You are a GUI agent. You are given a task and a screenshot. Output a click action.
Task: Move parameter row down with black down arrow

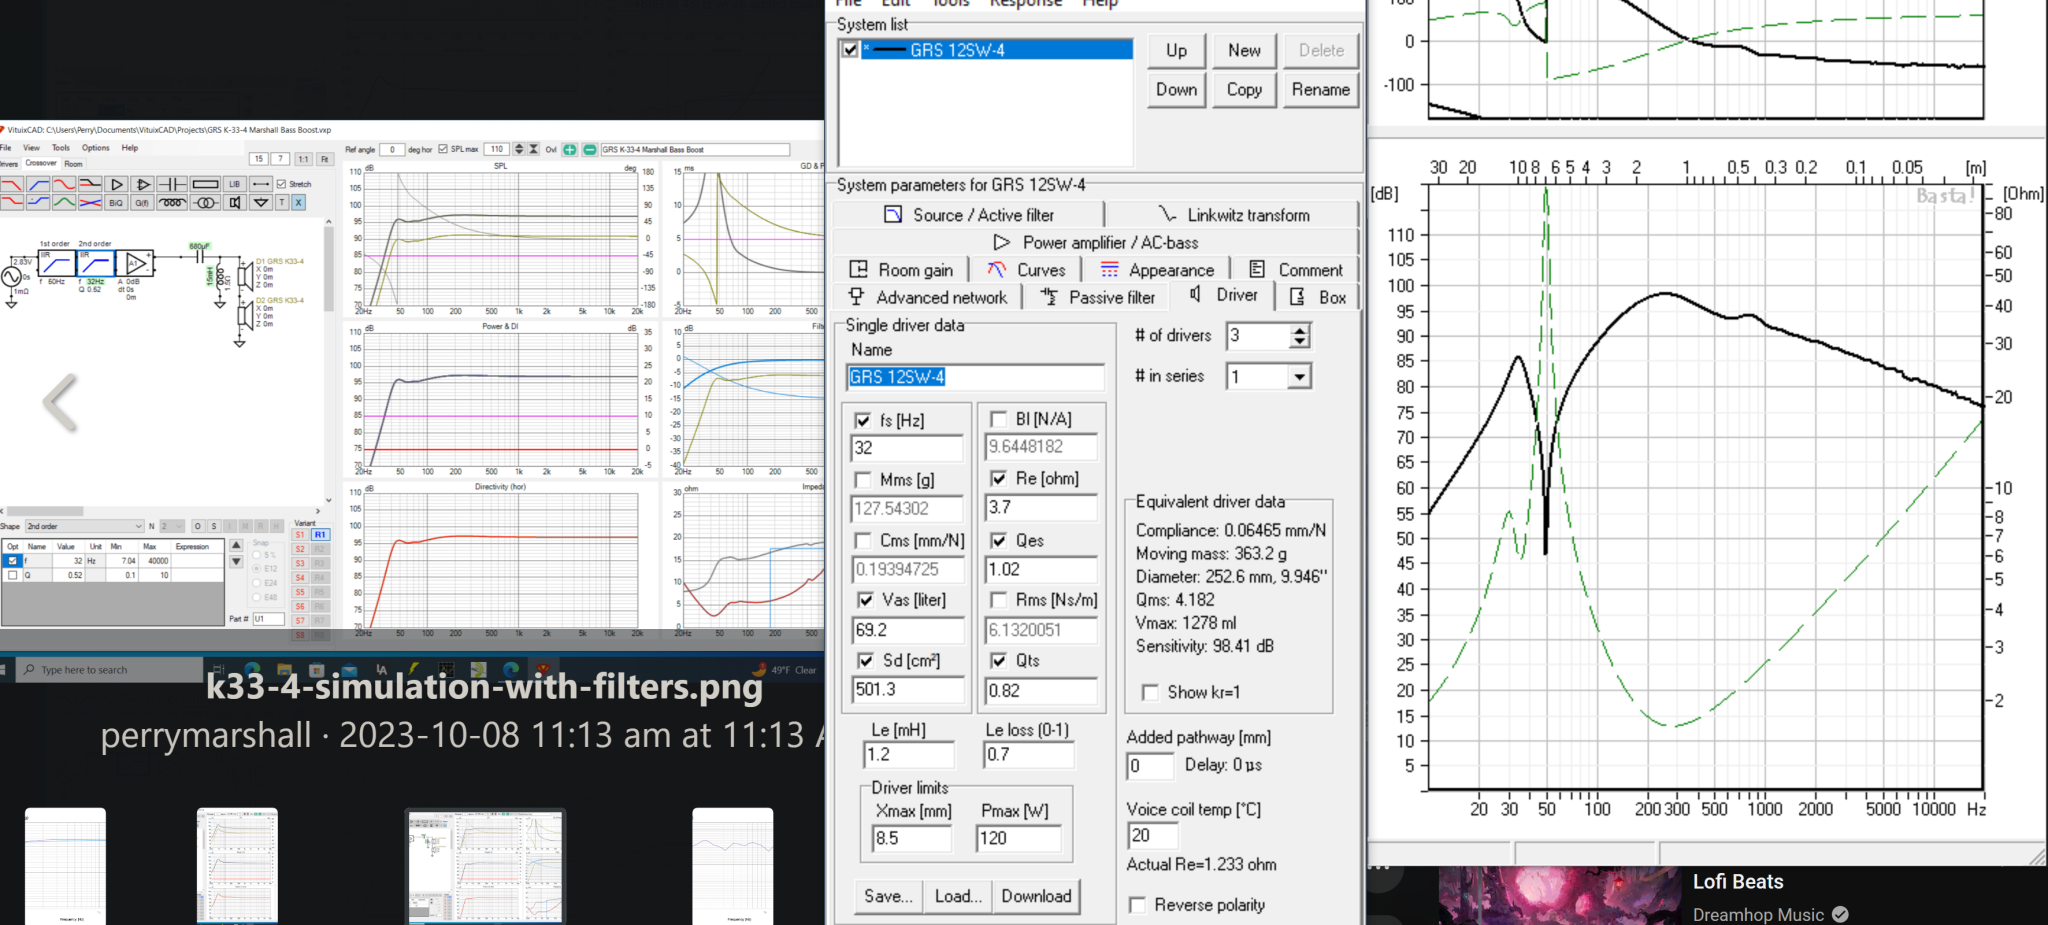[236, 562]
